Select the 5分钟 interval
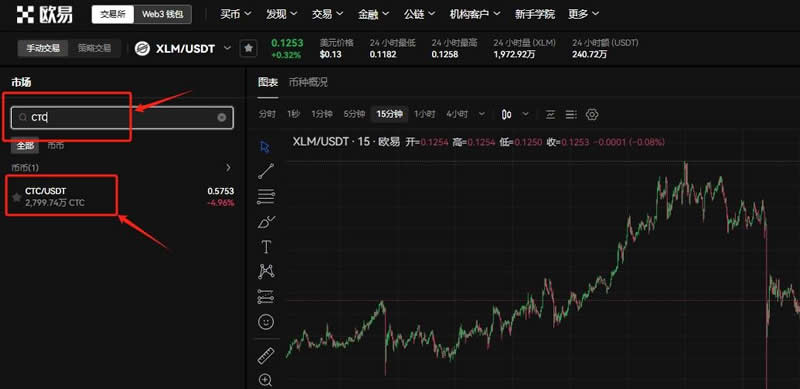The height and width of the screenshot is (389, 800). (354, 114)
